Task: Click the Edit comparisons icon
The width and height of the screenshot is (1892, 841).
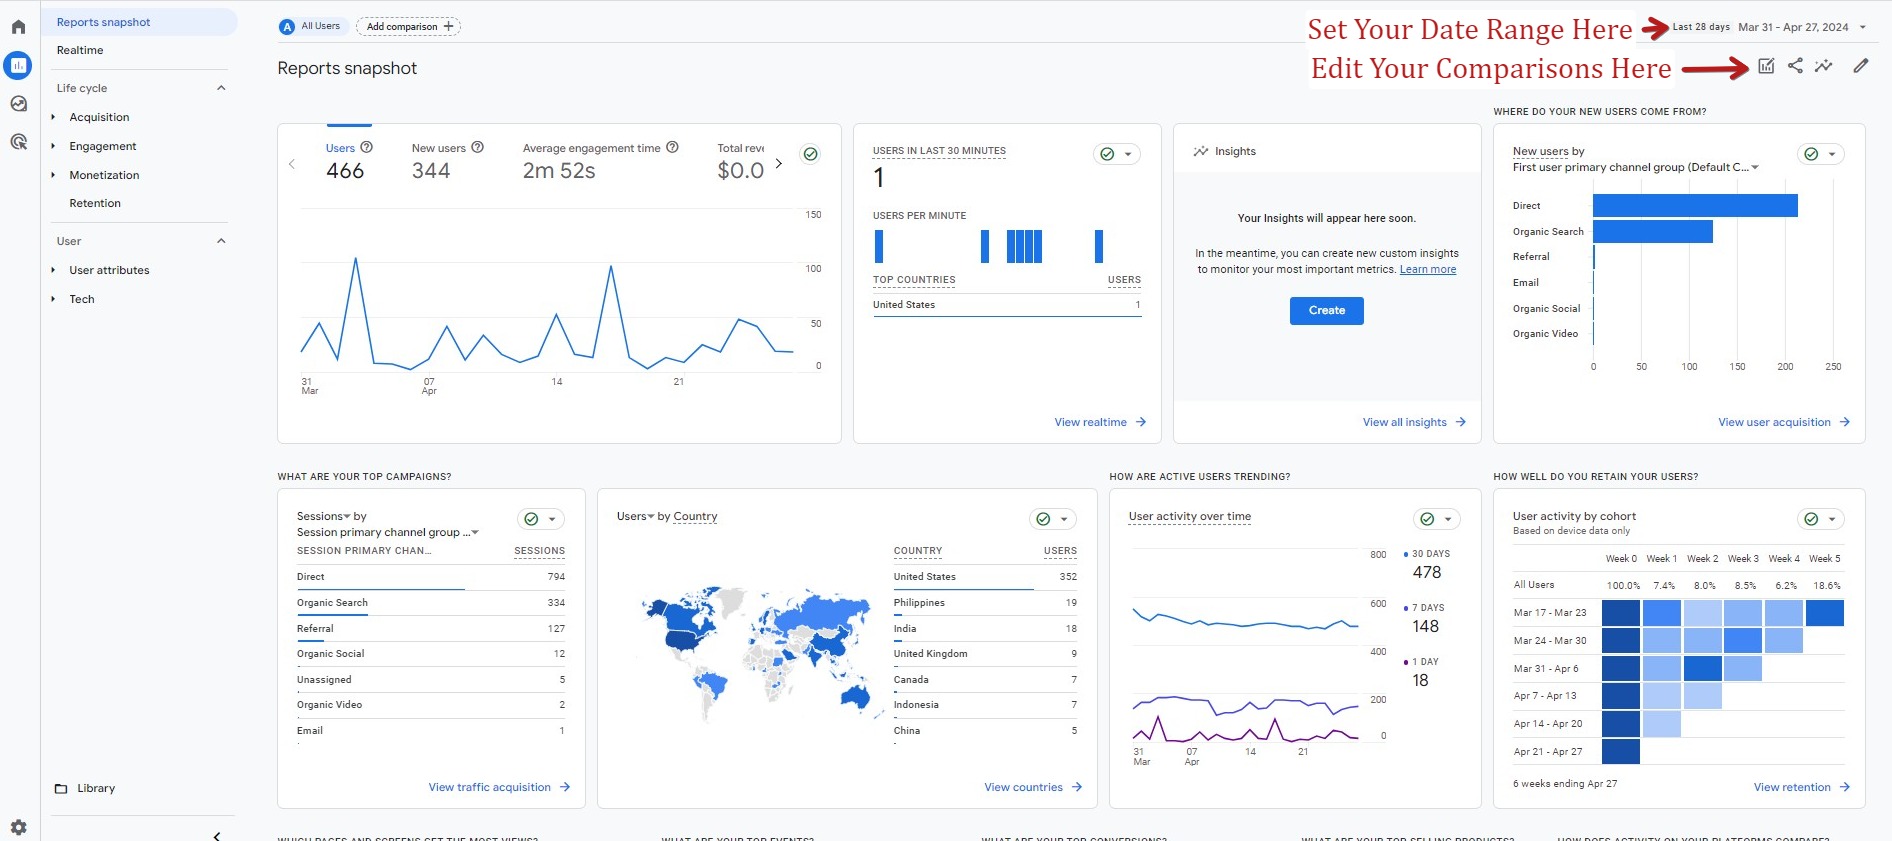Action: point(1766,66)
